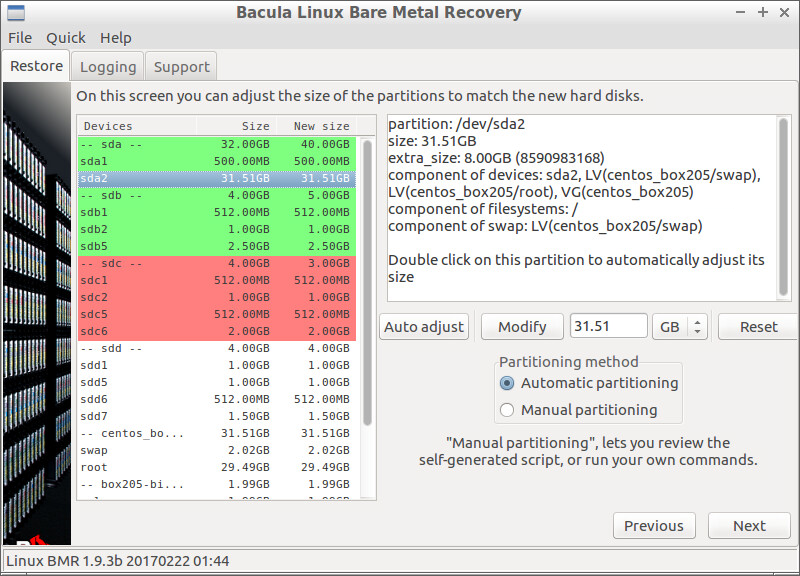Viewport: 800px width, 576px height.
Task: Open the File menu
Action: tap(20, 38)
